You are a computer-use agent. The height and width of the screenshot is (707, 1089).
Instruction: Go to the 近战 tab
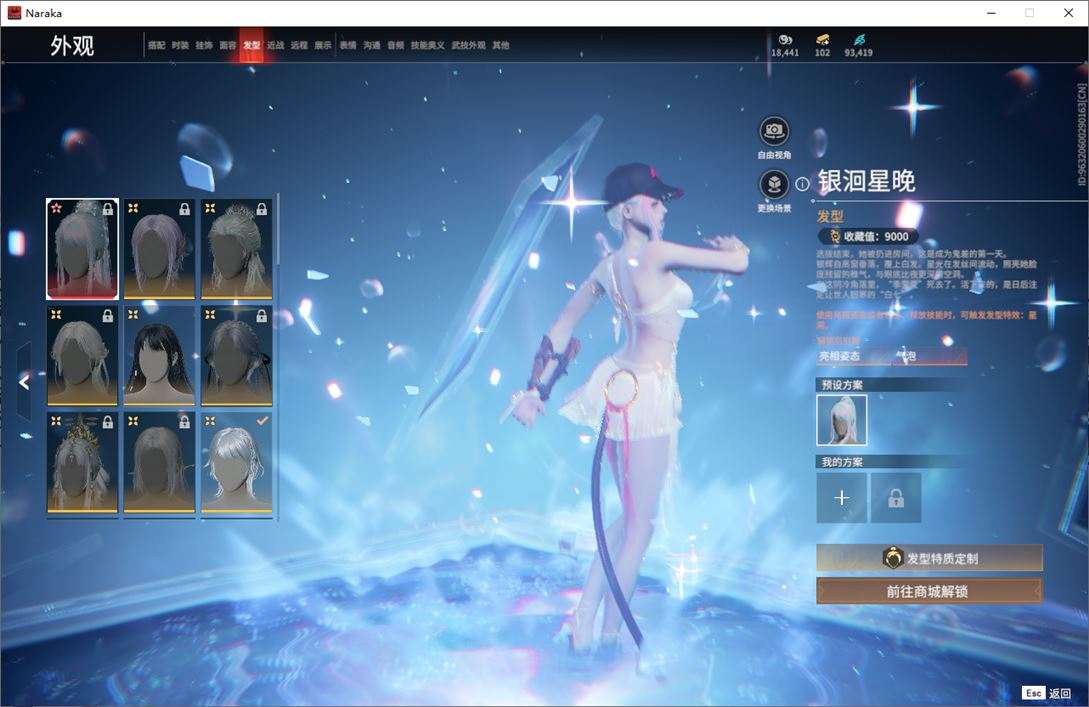tap(276, 45)
